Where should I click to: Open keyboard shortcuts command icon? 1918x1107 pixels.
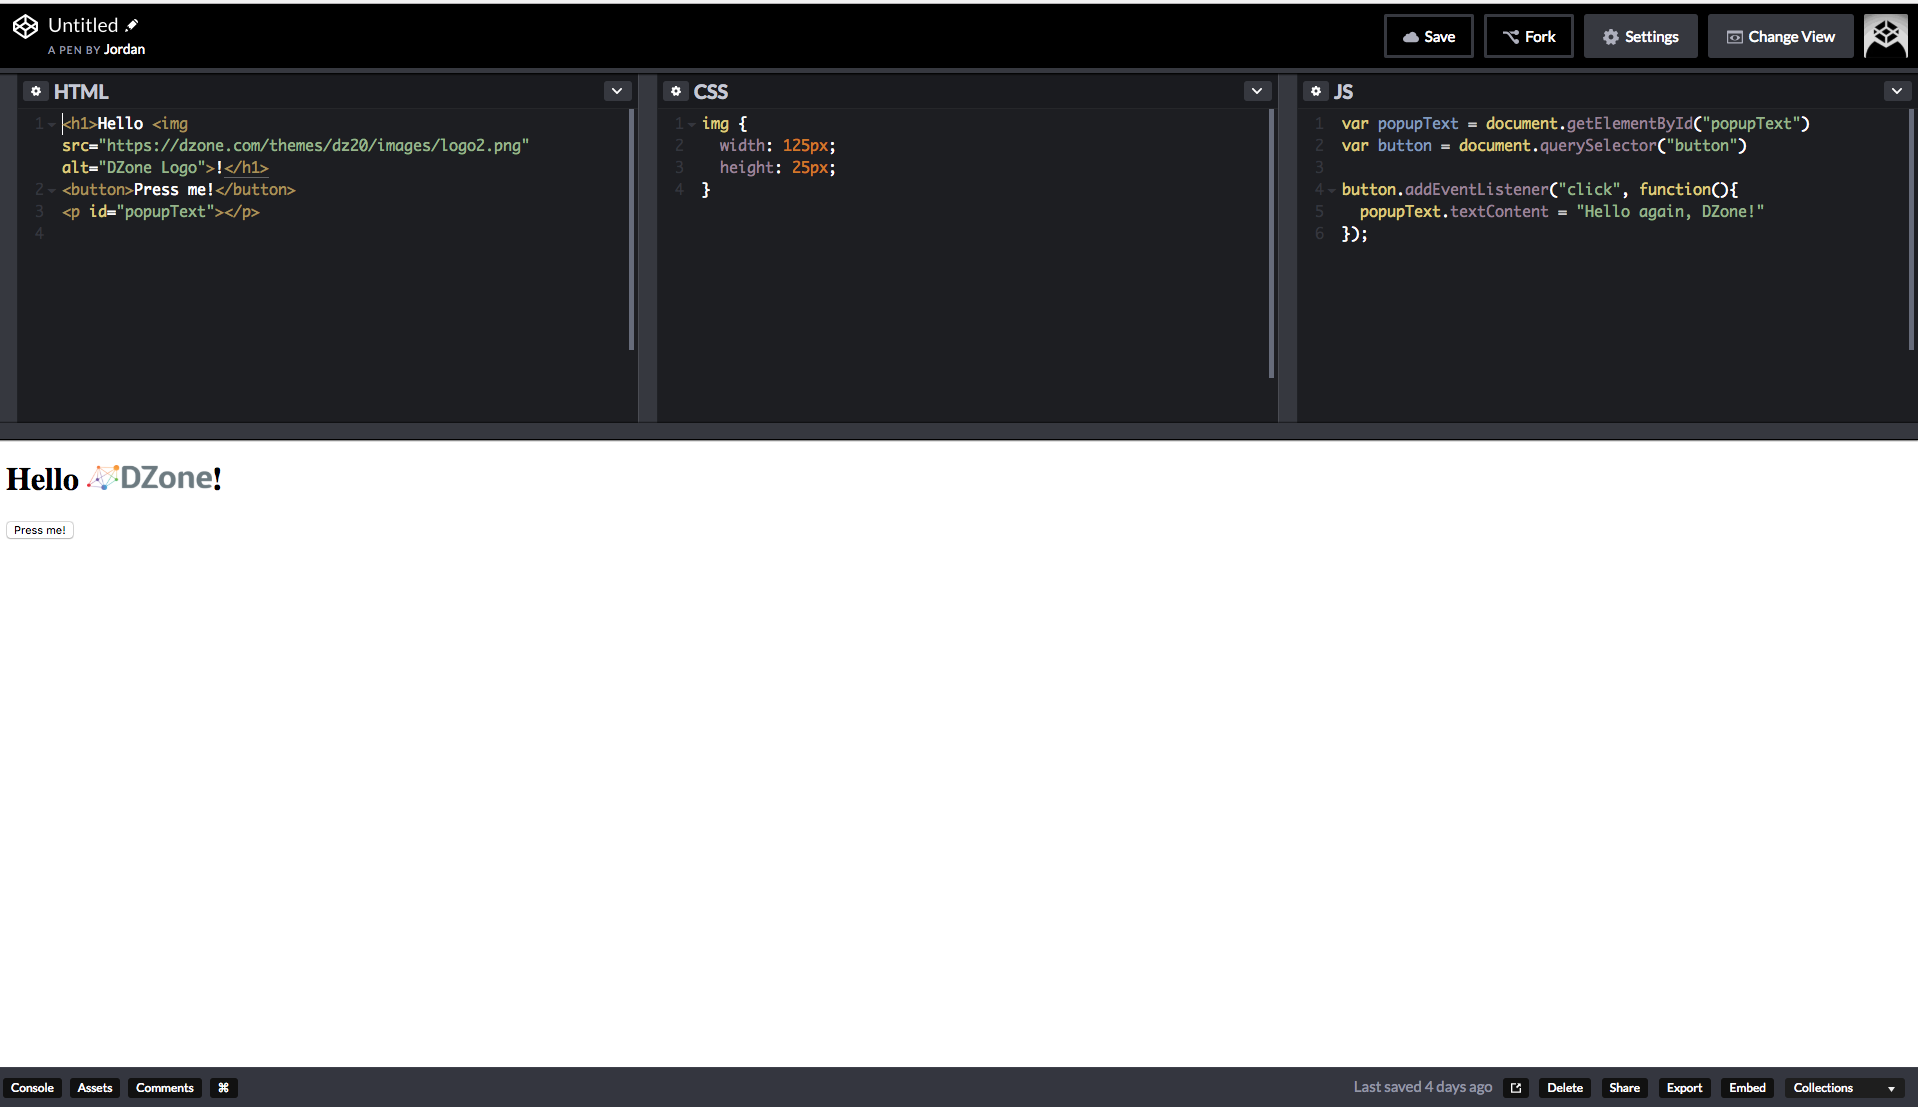[223, 1088]
